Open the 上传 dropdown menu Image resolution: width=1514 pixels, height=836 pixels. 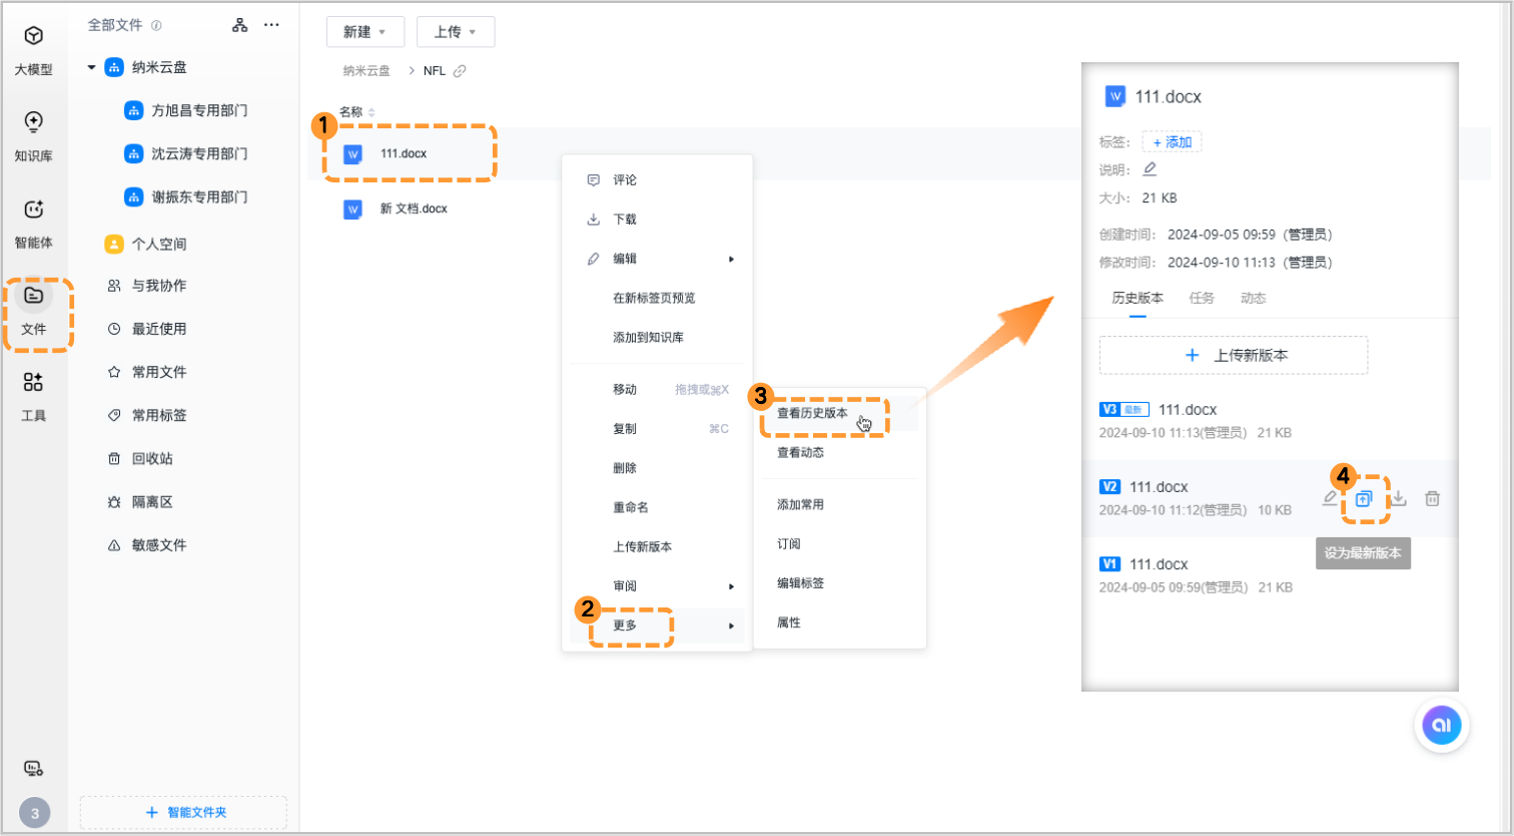tap(456, 31)
